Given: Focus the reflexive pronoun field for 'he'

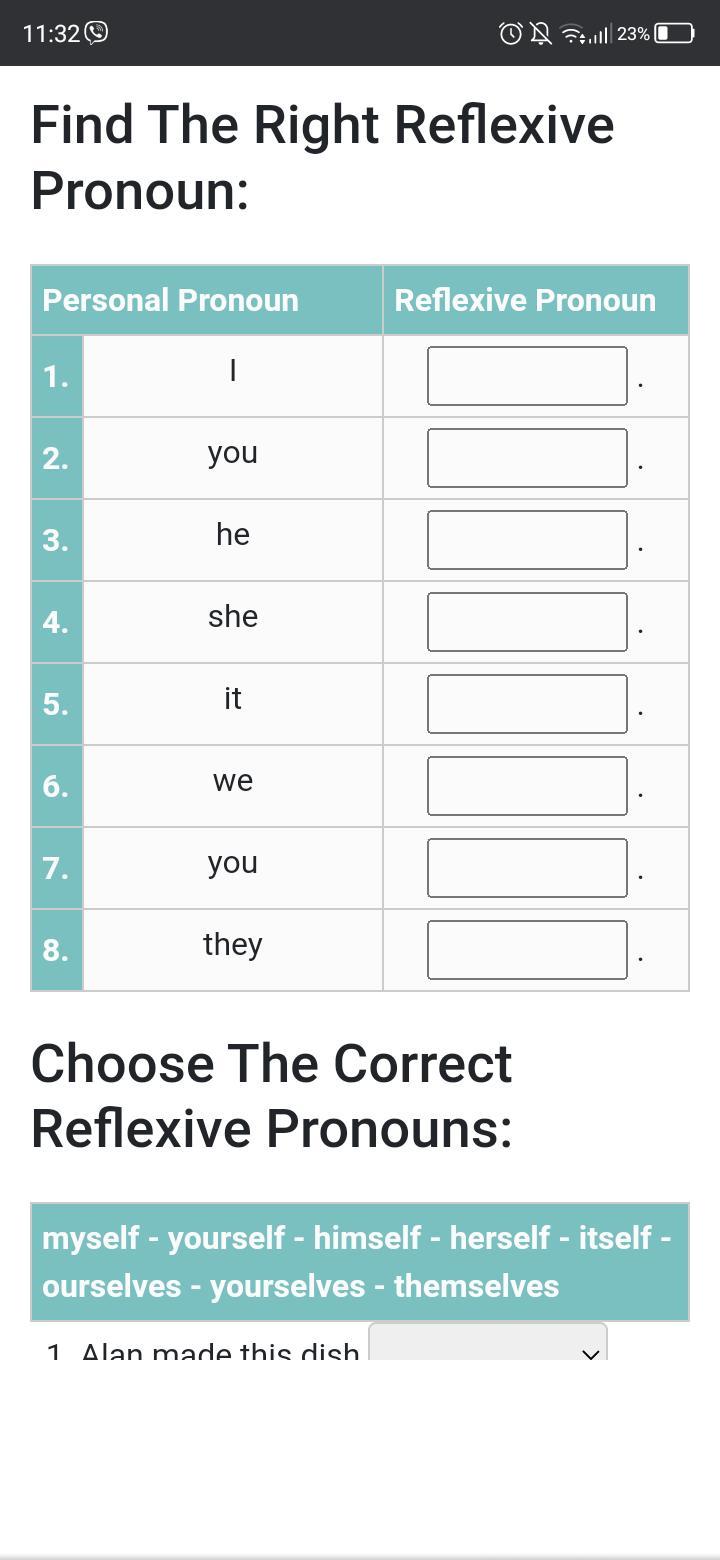Looking at the screenshot, I should point(527,540).
